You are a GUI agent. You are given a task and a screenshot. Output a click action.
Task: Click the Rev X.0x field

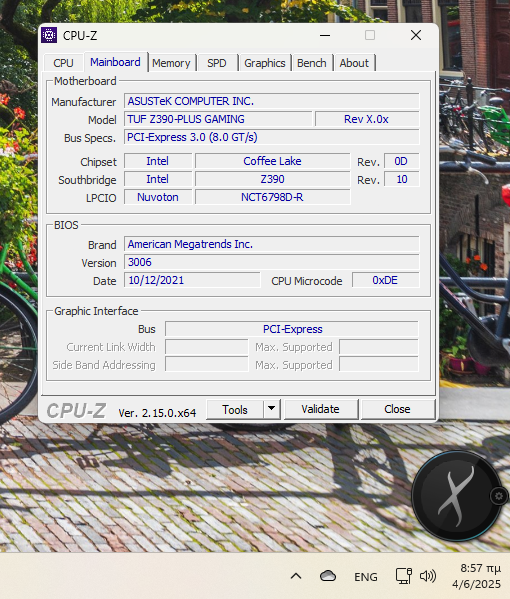(x=367, y=119)
